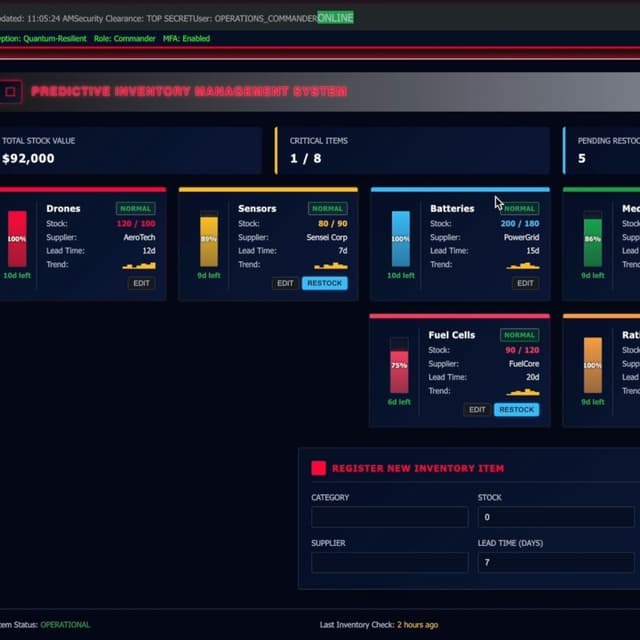Click the orange 100% stock level bar

pos(593,365)
